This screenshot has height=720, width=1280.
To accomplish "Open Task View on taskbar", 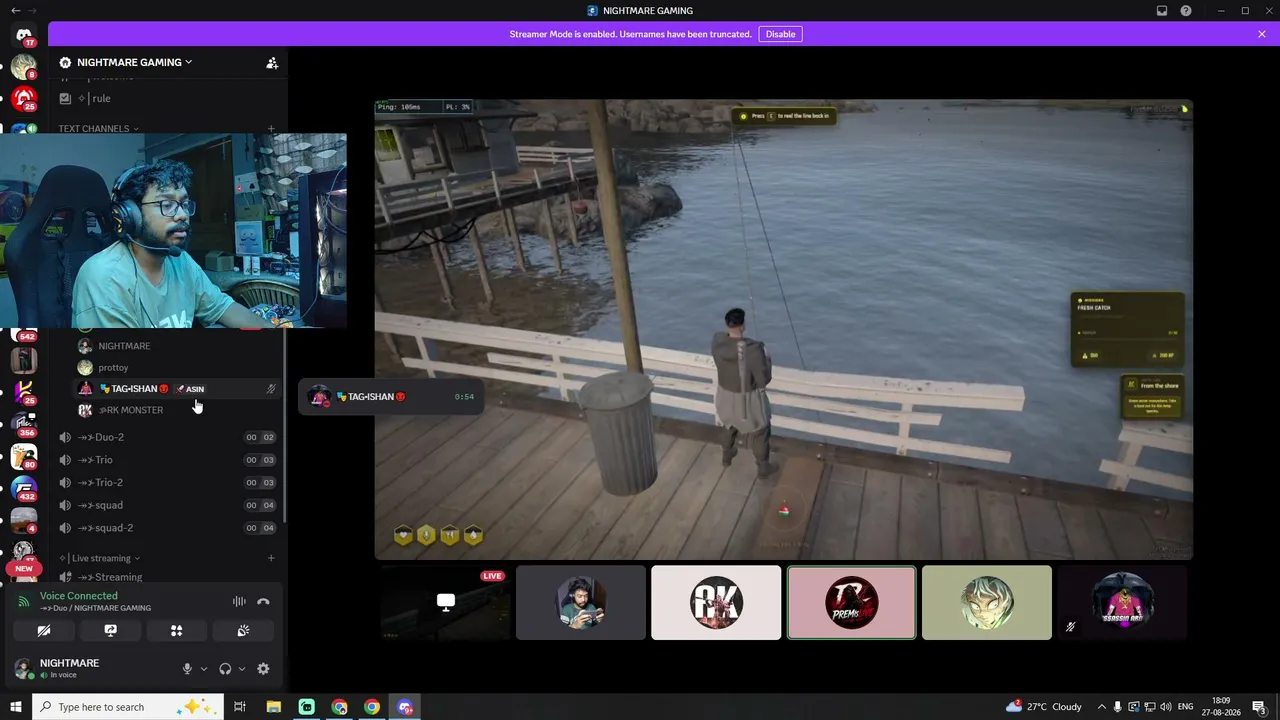I will [x=240, y=707].
